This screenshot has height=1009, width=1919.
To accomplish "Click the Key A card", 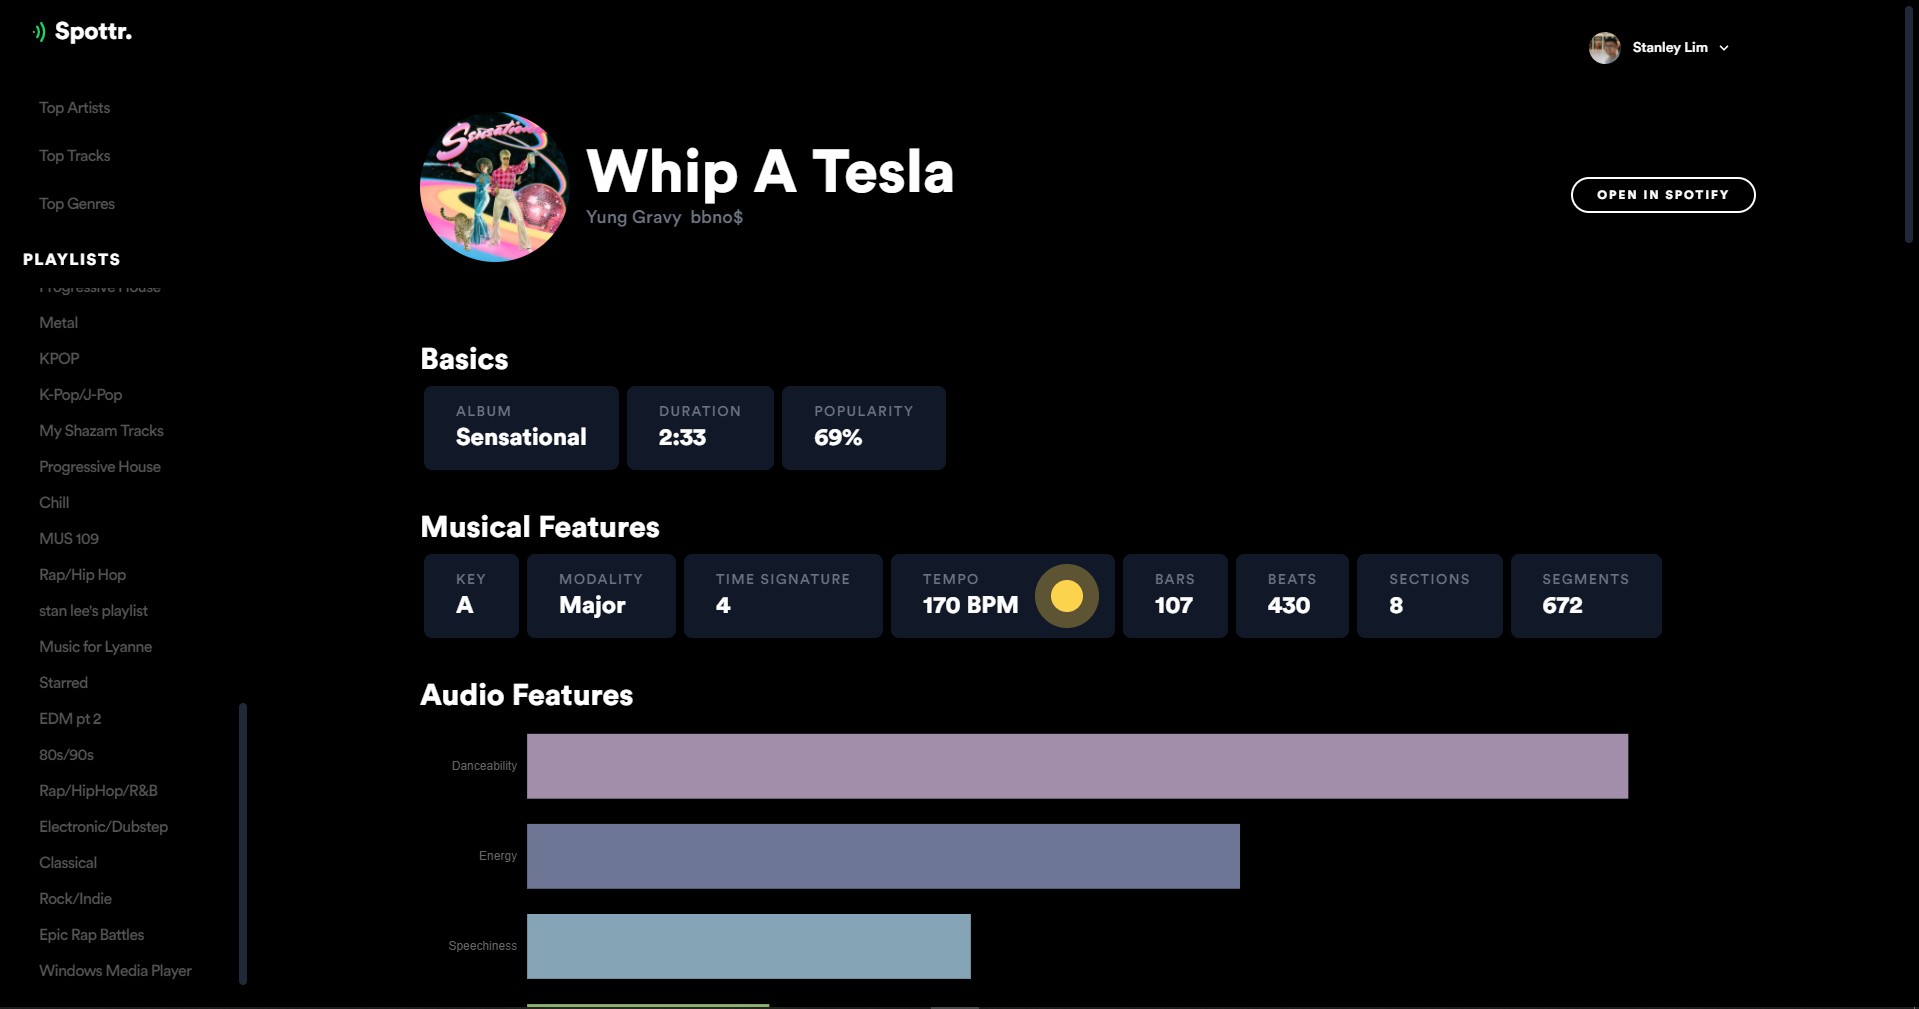I will click(471, 596).
